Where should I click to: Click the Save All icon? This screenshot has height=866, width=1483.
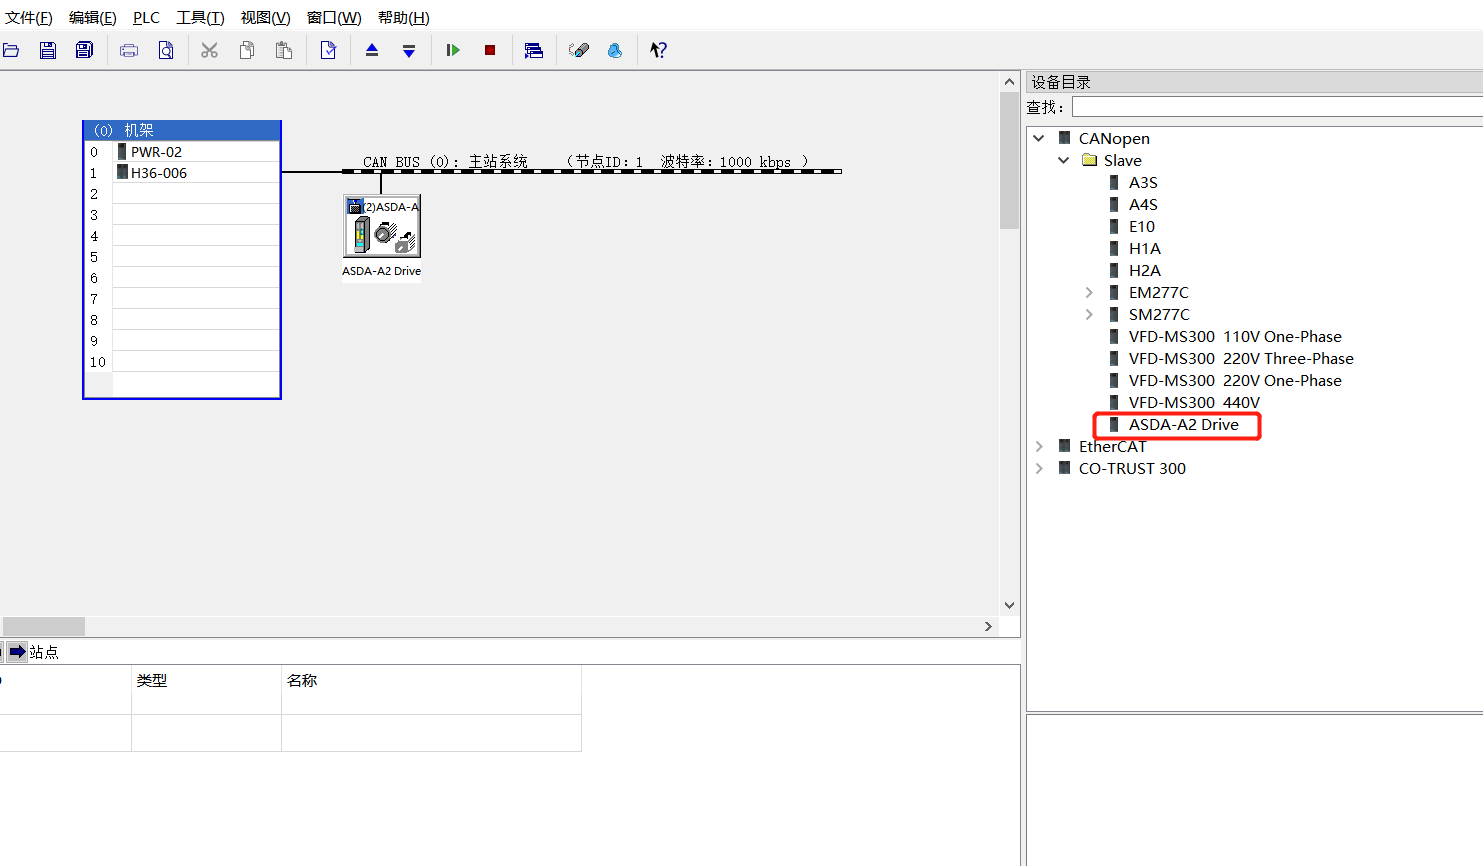point(85,50)
